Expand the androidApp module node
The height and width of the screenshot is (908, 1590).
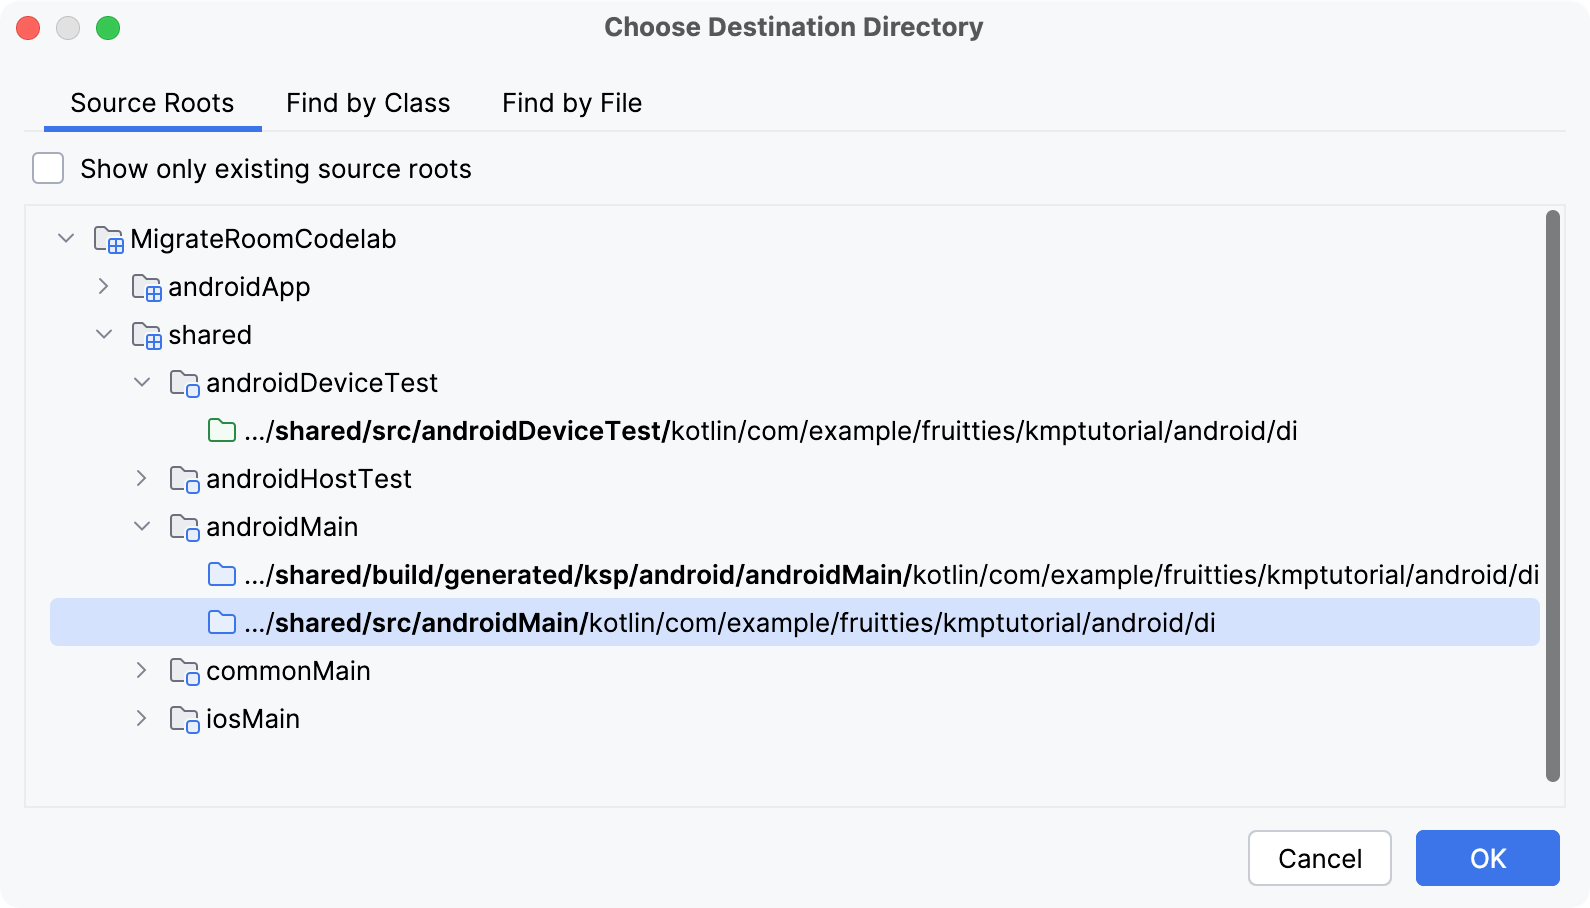click(x=104, y=287)
